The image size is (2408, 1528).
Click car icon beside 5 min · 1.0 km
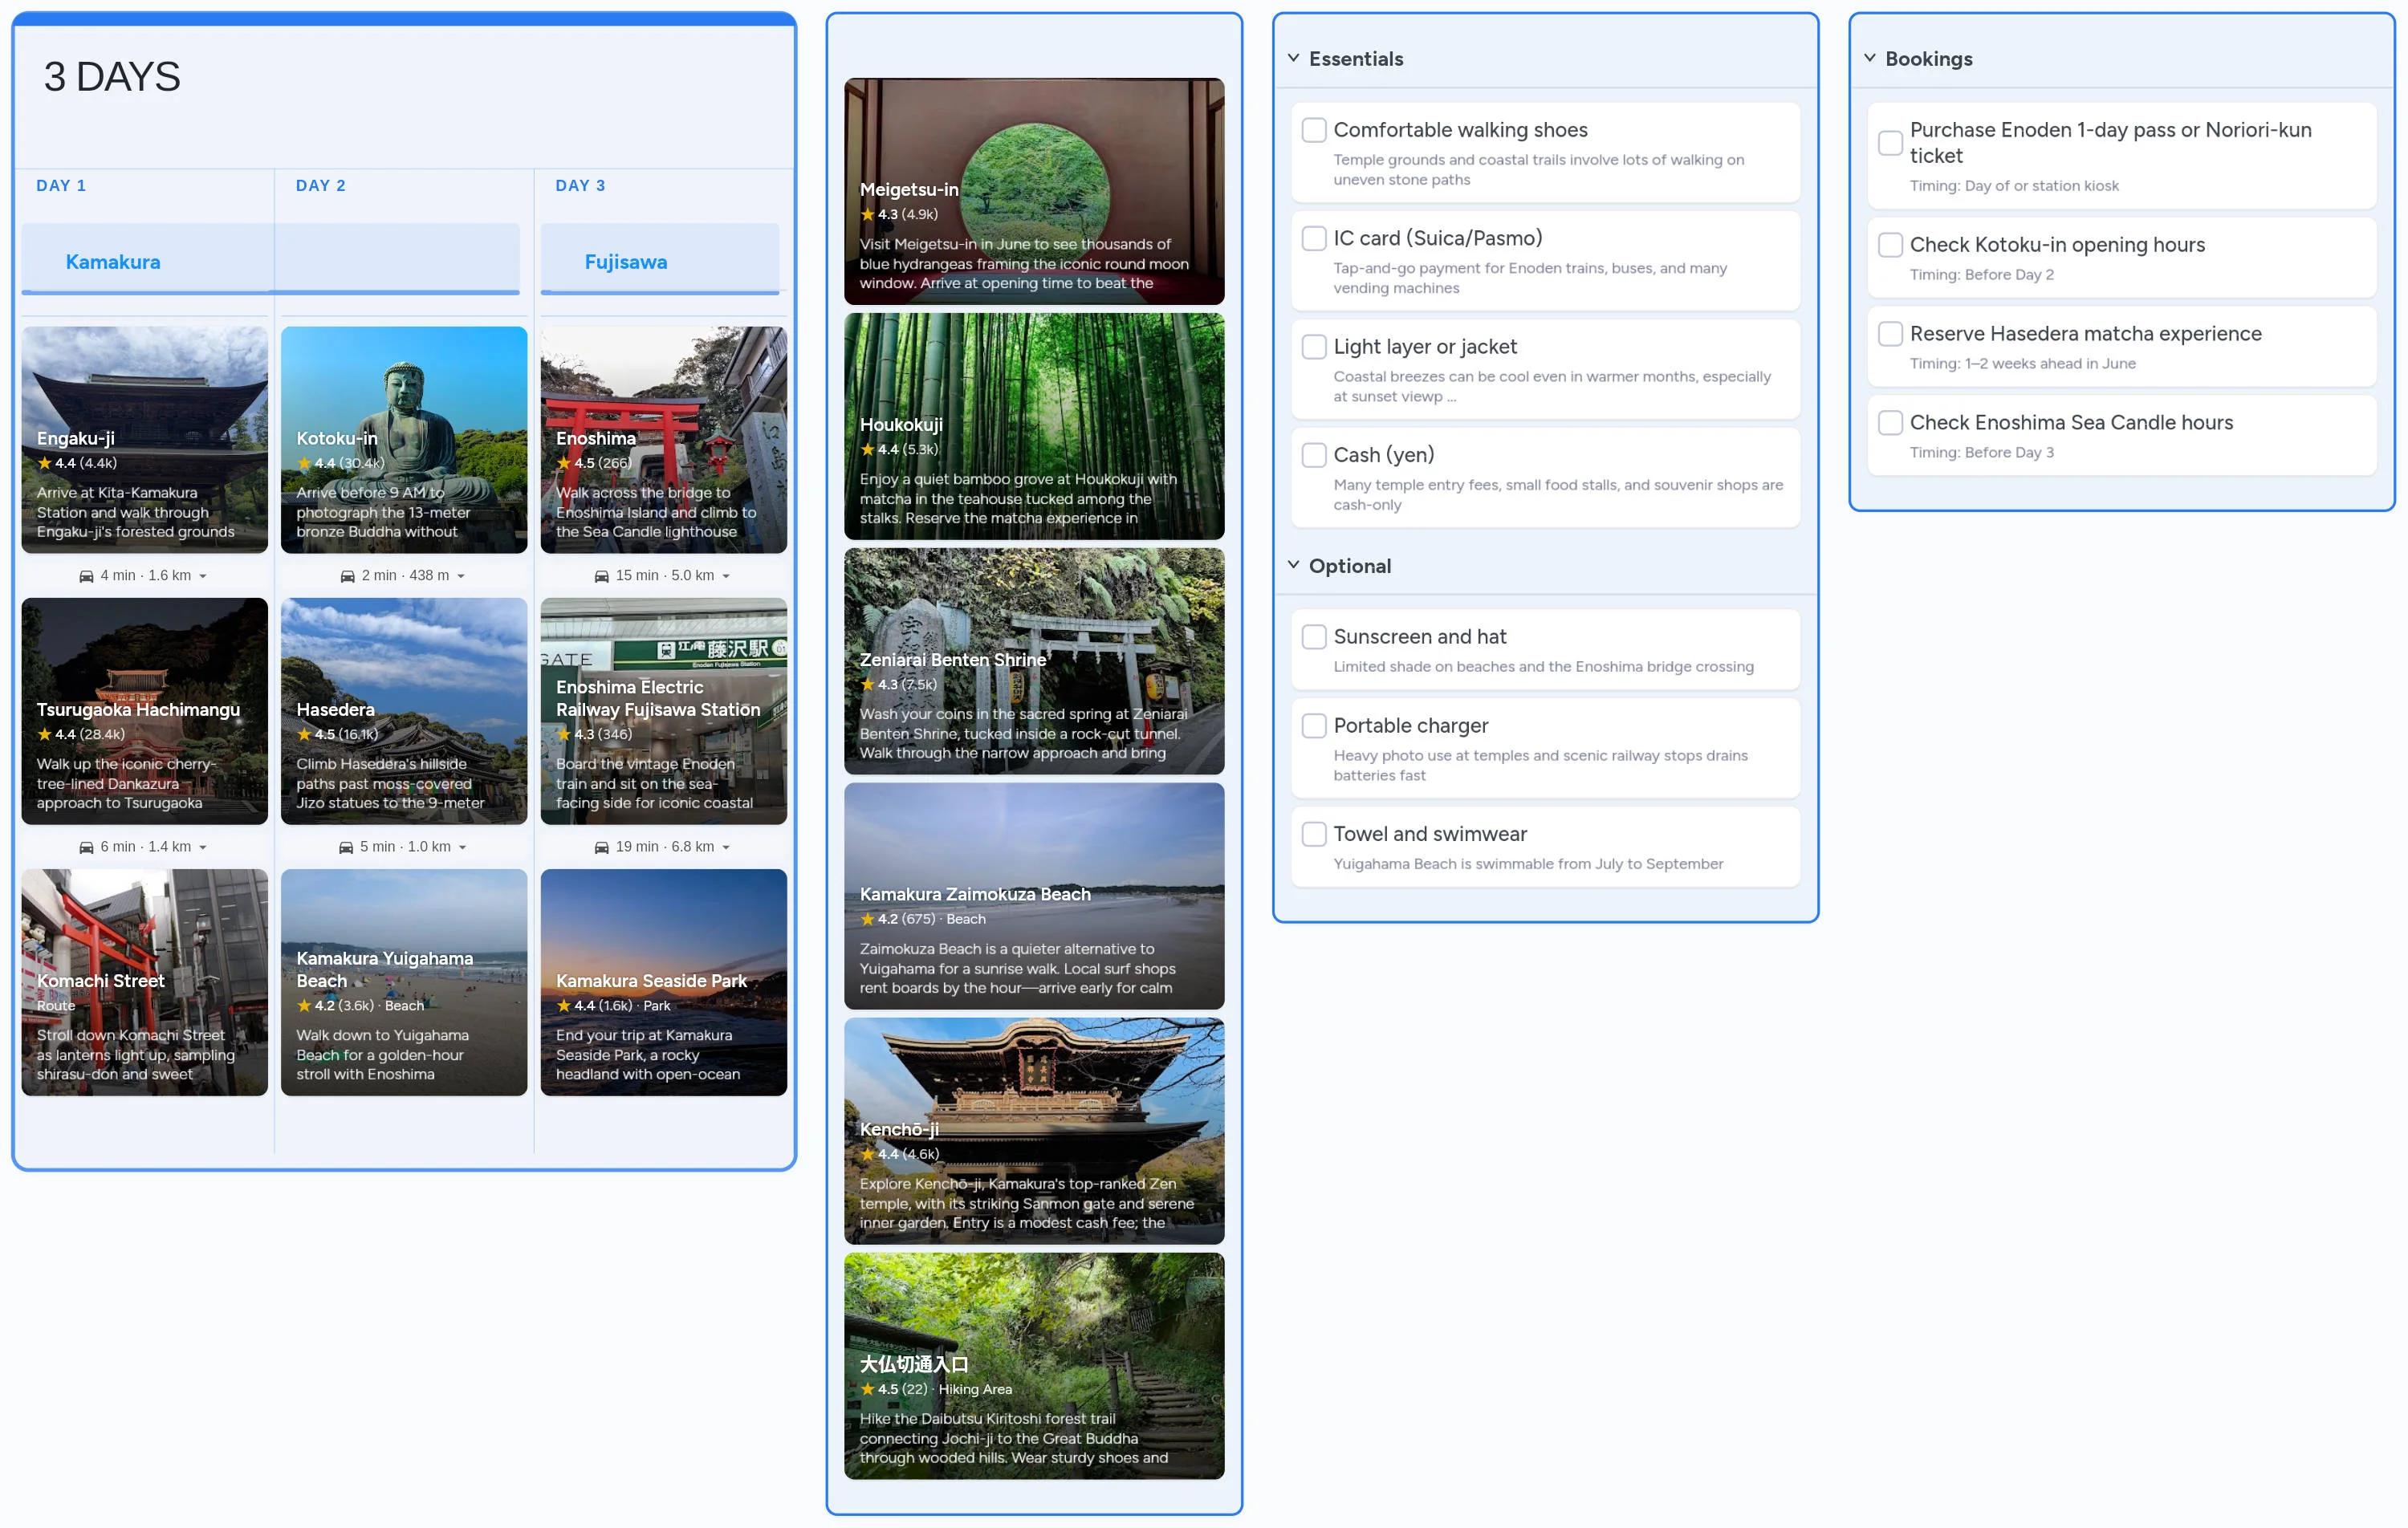coord(346,847)
